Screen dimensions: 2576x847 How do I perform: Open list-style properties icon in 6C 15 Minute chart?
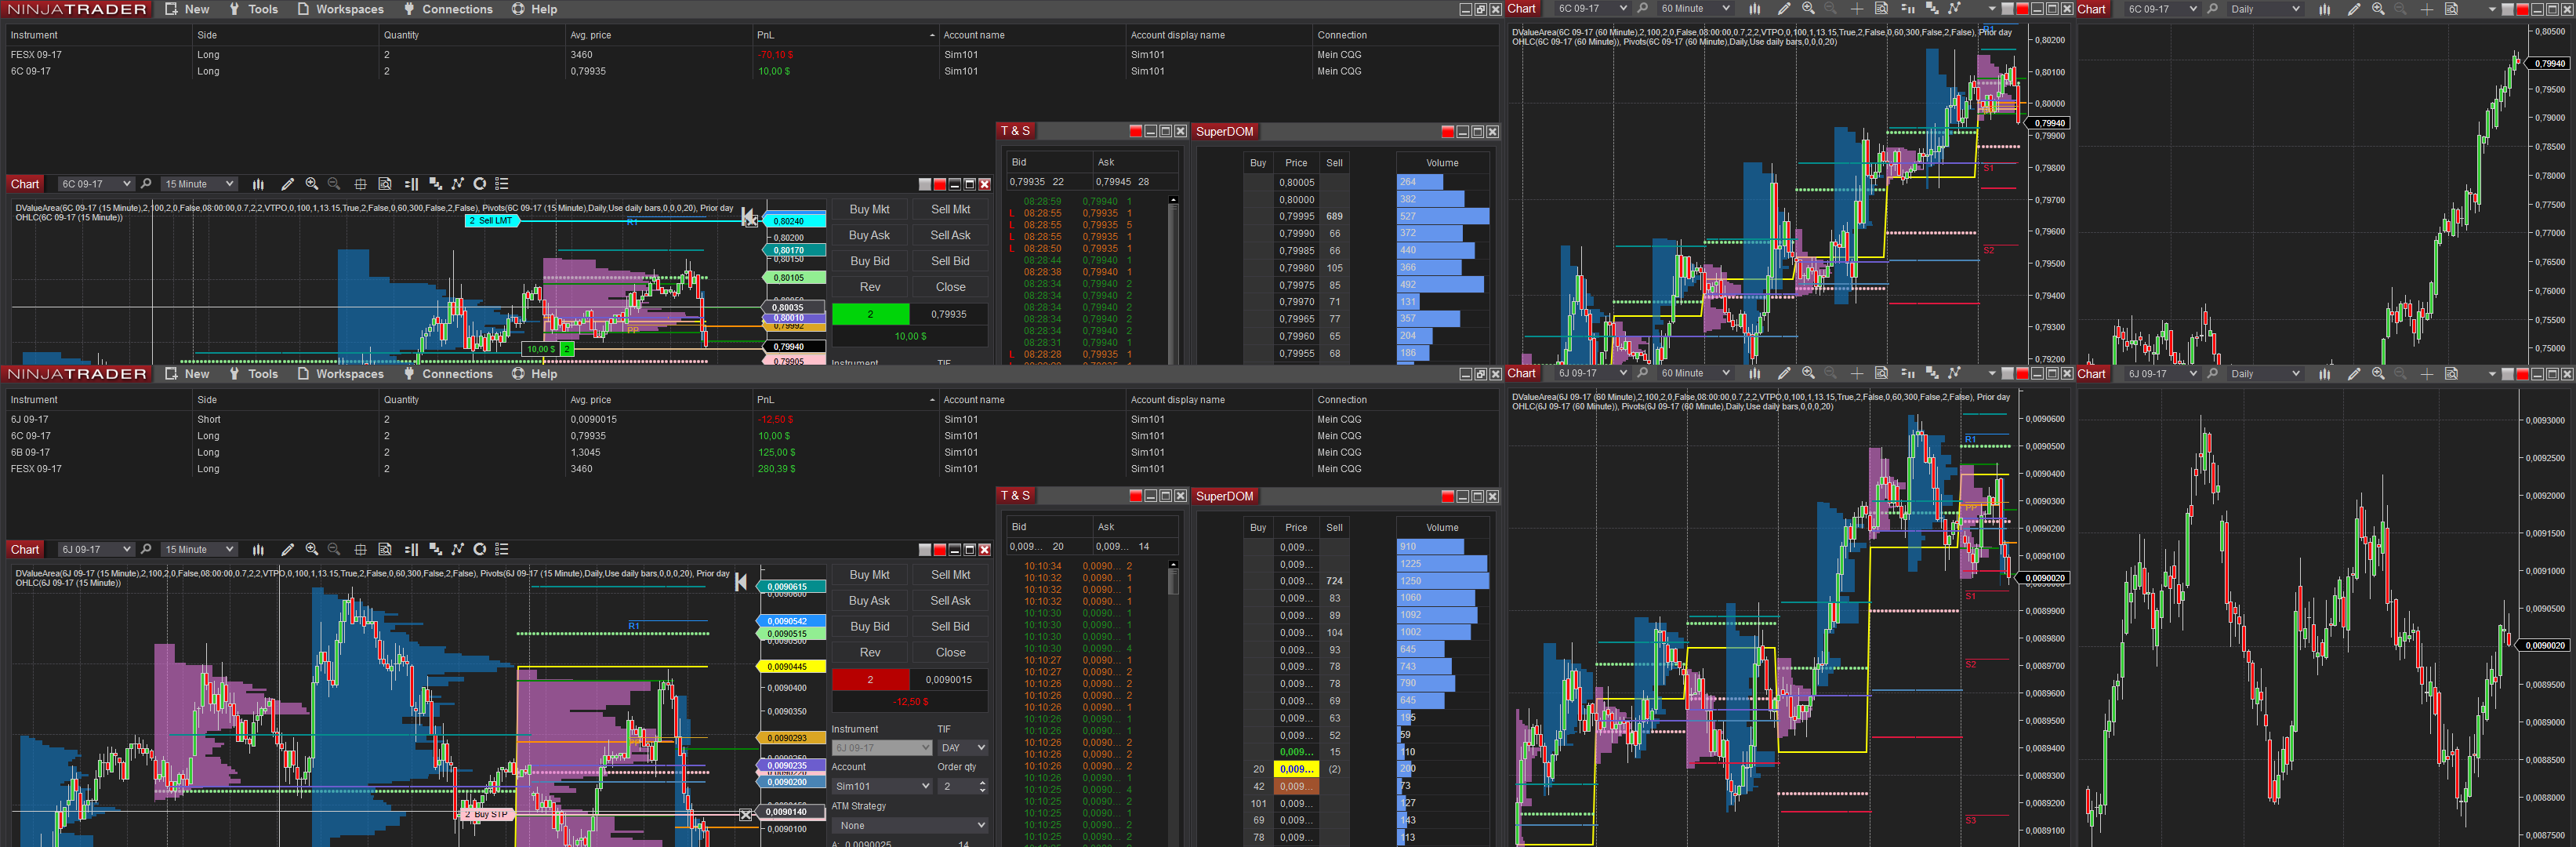(502, 184)
